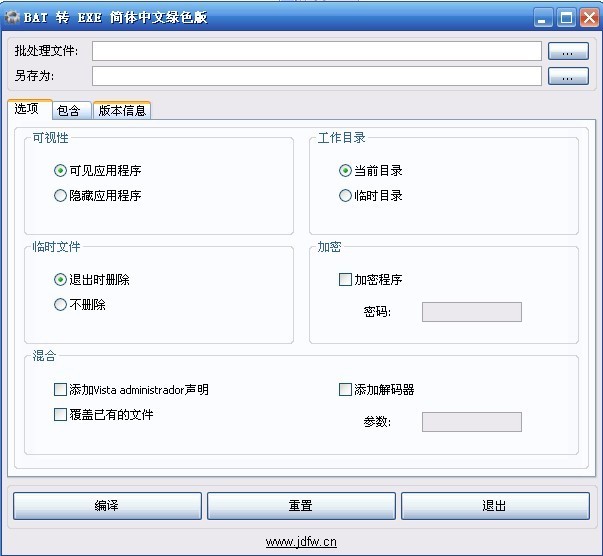
Task: Focus the 批处理文件 input field
Action: [316, 51]
